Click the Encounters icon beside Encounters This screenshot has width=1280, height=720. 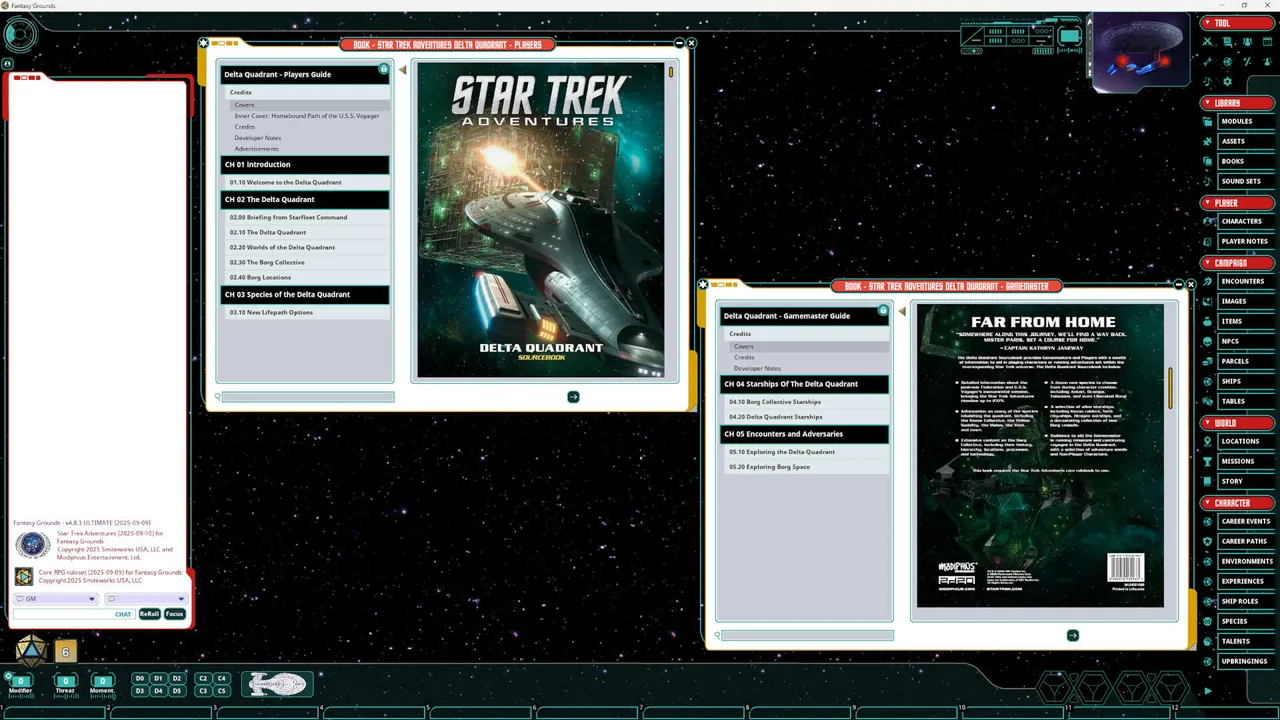[1208, 281]
